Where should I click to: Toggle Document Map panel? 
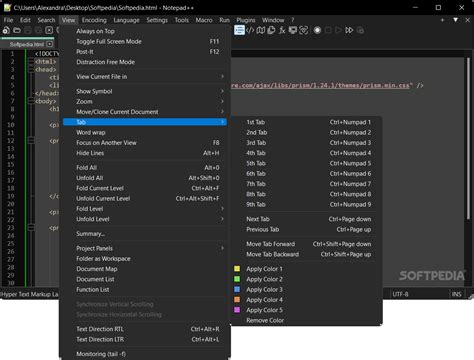point(145,269)
